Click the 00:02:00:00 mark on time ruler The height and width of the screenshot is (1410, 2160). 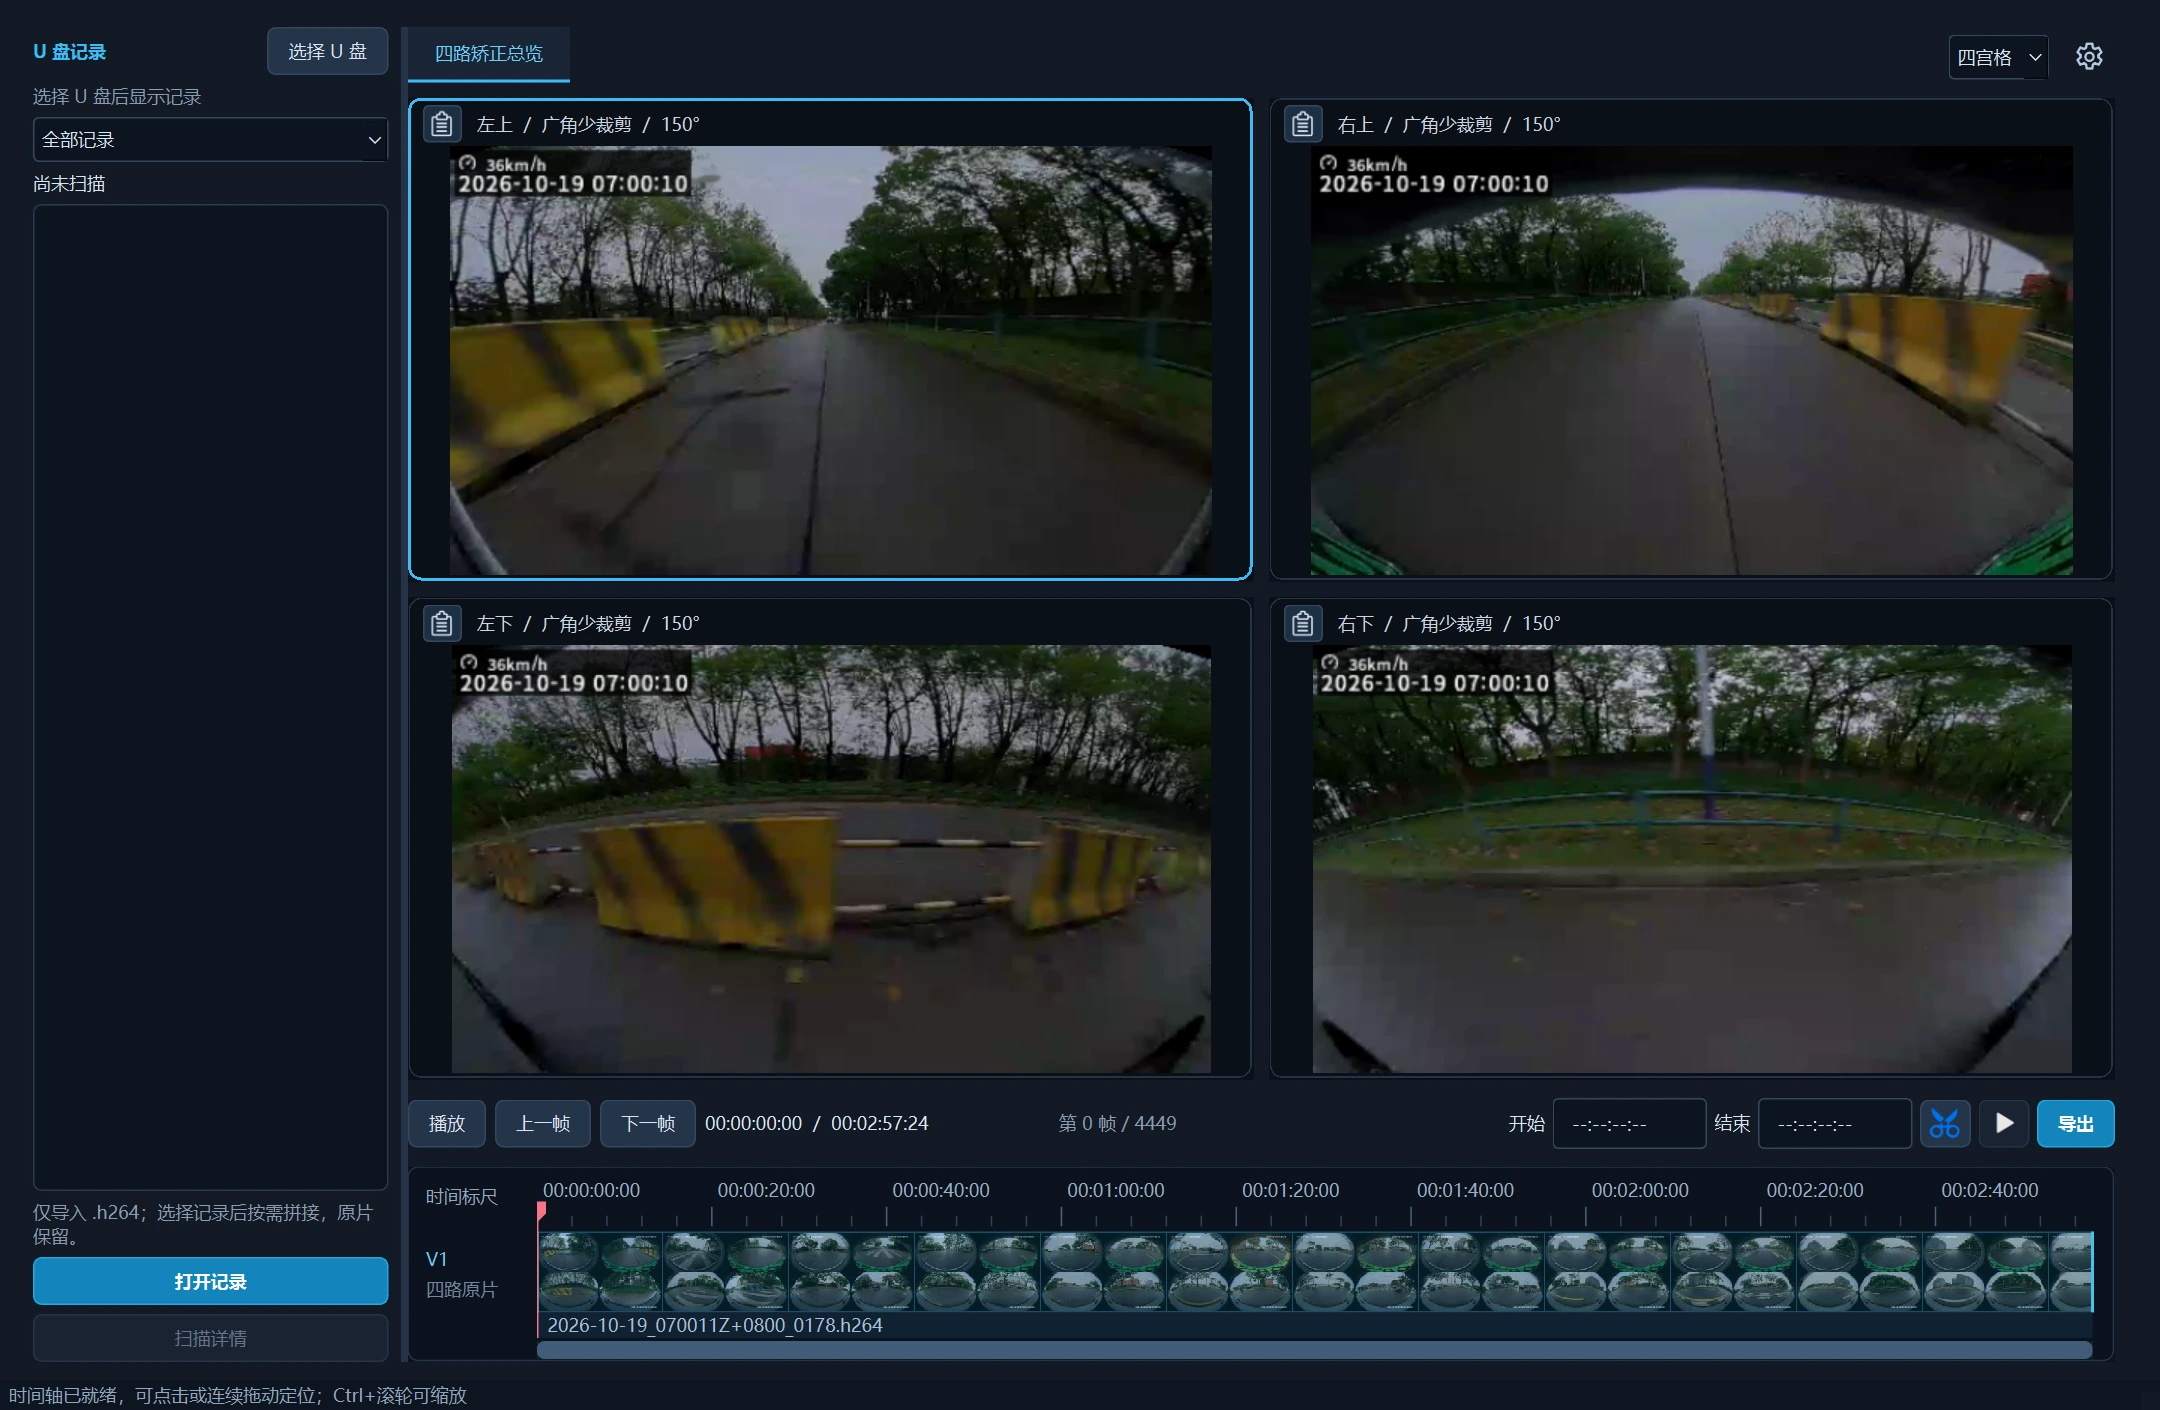click(1640, 1191)
